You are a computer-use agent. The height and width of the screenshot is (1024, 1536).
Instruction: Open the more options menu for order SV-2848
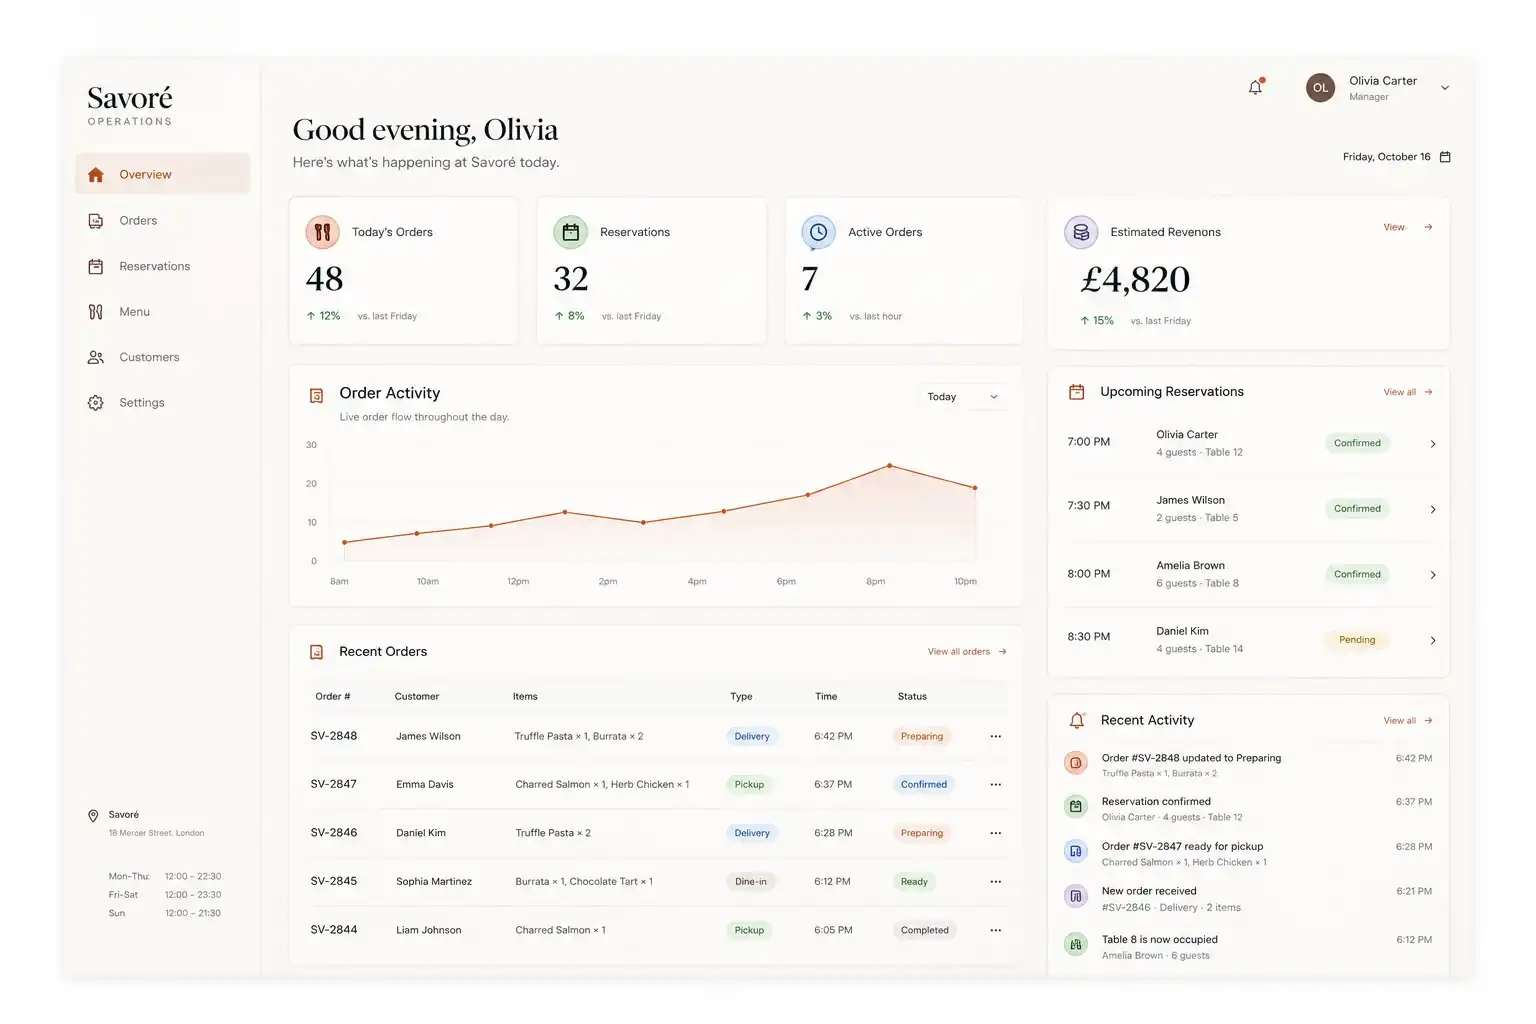click(996, 736)
